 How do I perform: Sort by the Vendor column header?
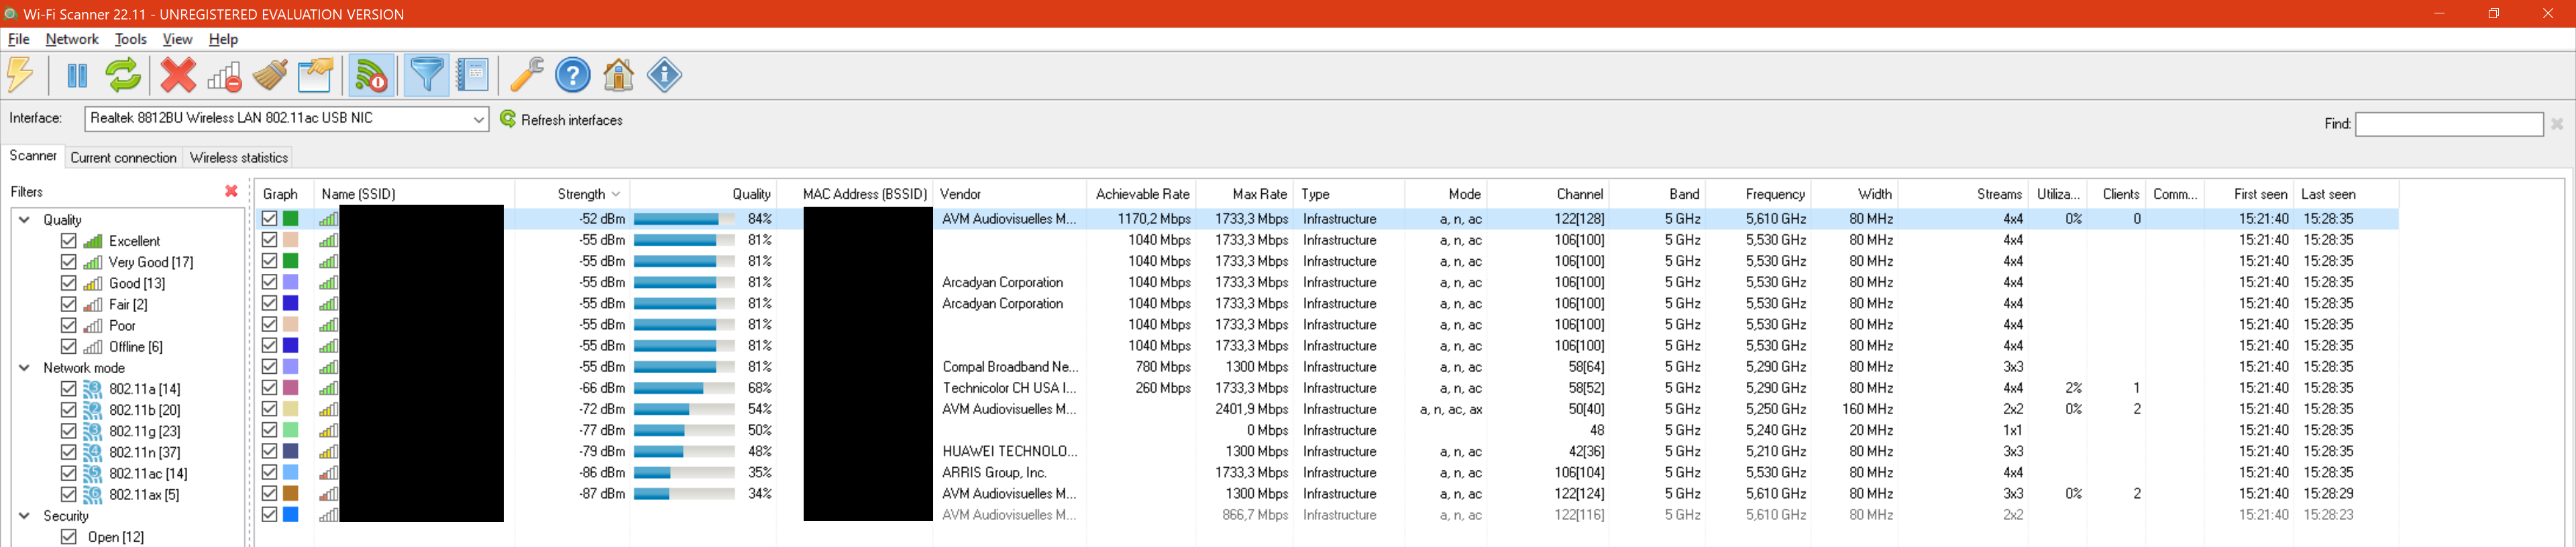1010,194
